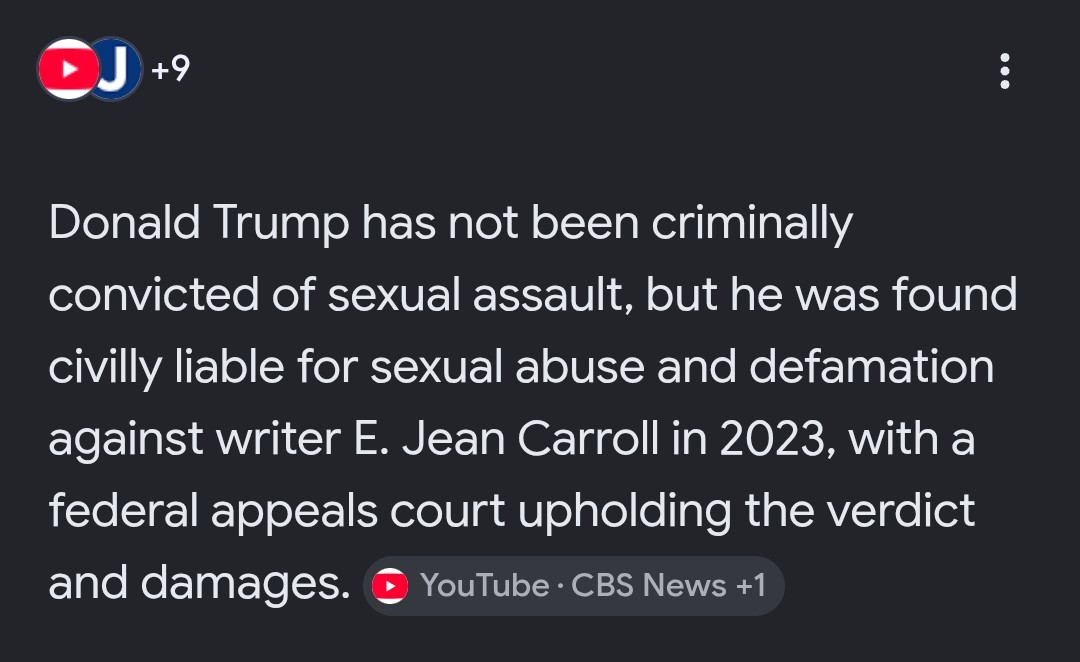Viewport: 1080px width, 662px height.
Task: Click the word criminally in first line
Action: 752,224
